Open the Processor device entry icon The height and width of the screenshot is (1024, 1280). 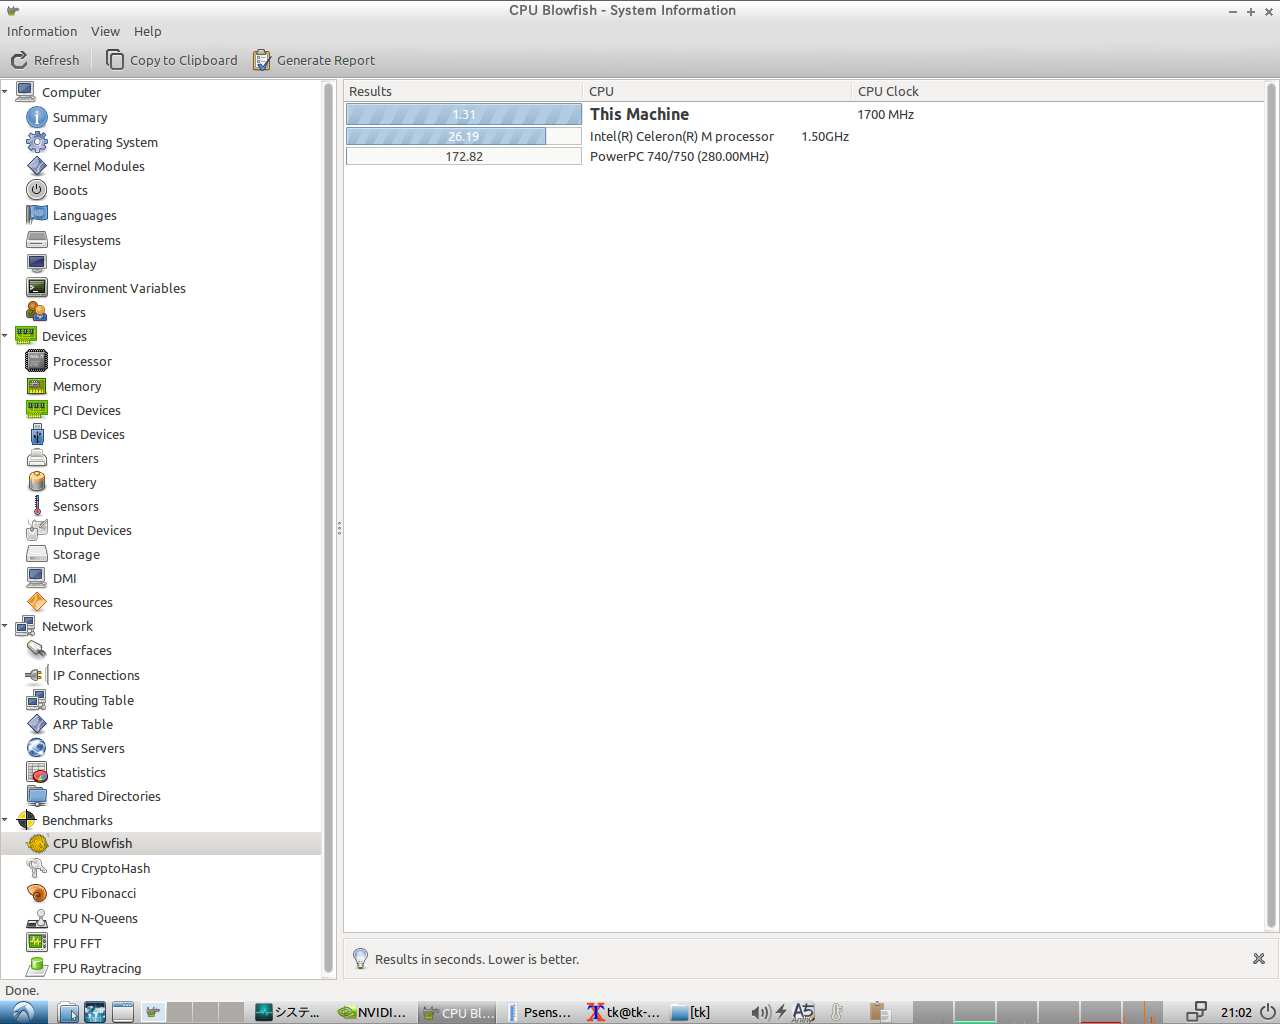pyautogui.click(x=37, y=361)
